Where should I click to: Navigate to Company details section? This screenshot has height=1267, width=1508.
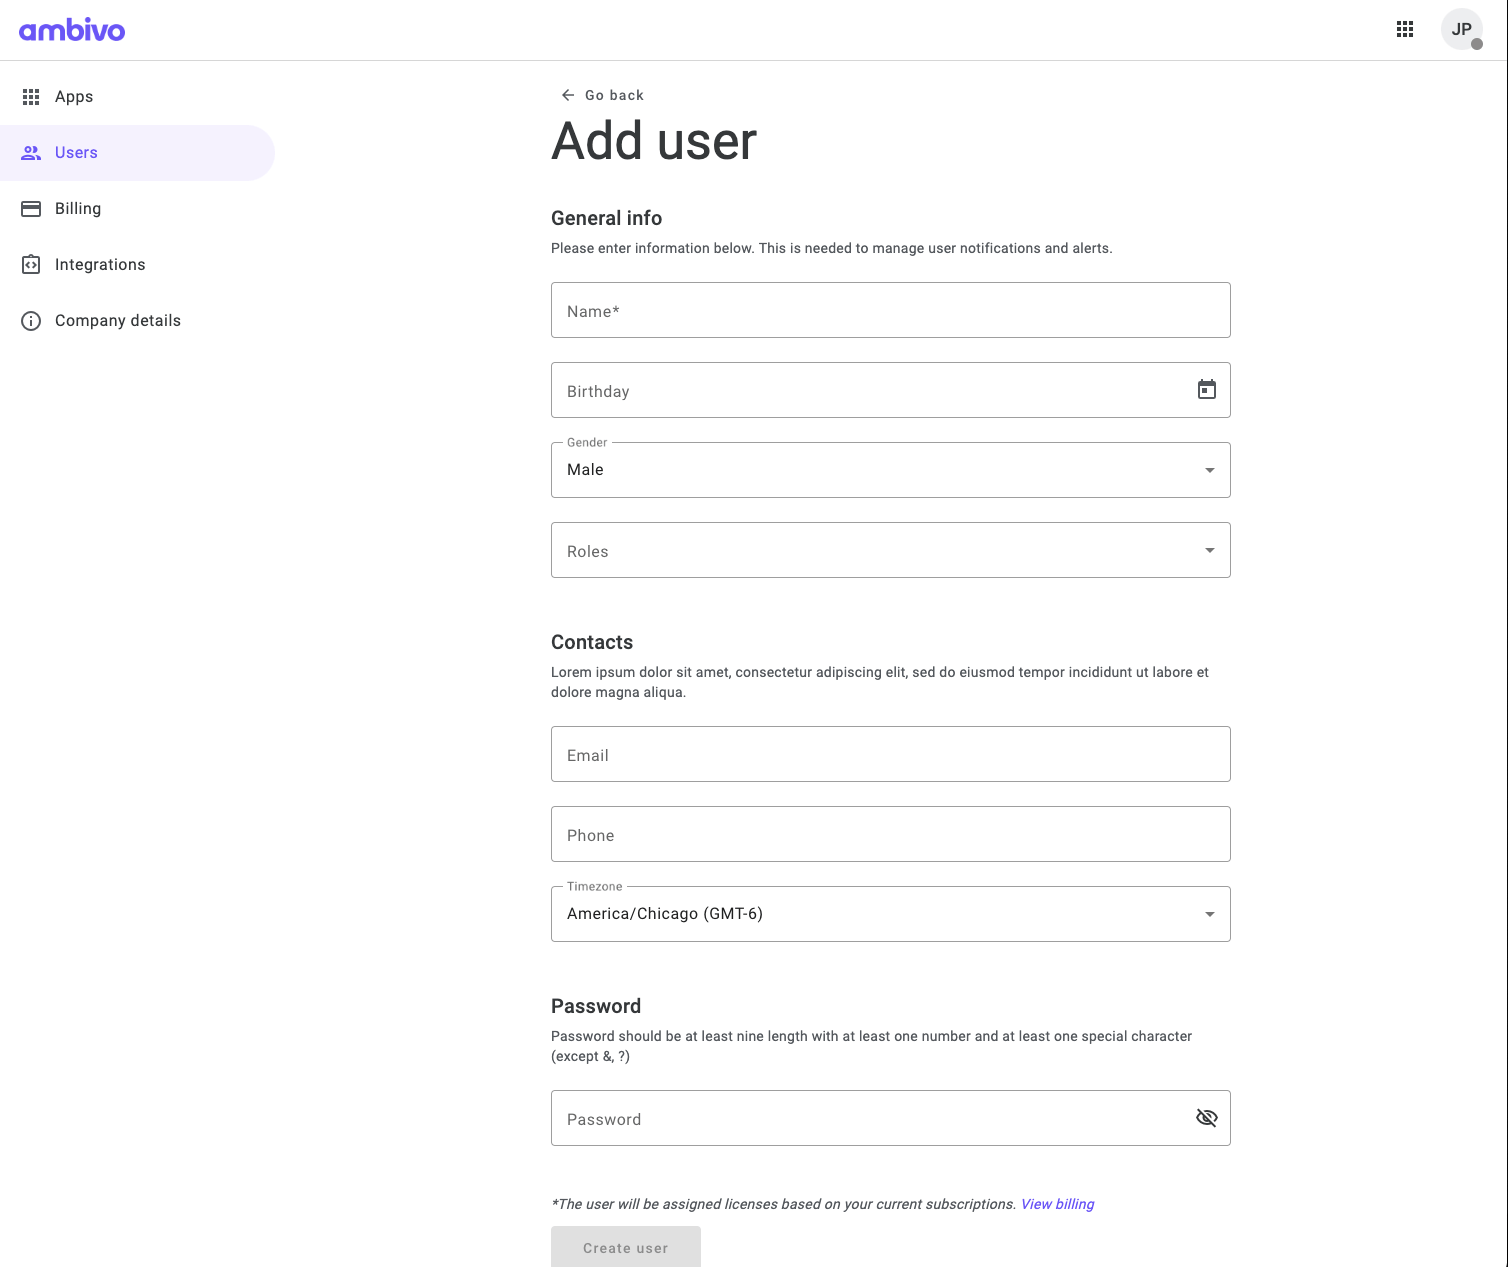point(118,320)
